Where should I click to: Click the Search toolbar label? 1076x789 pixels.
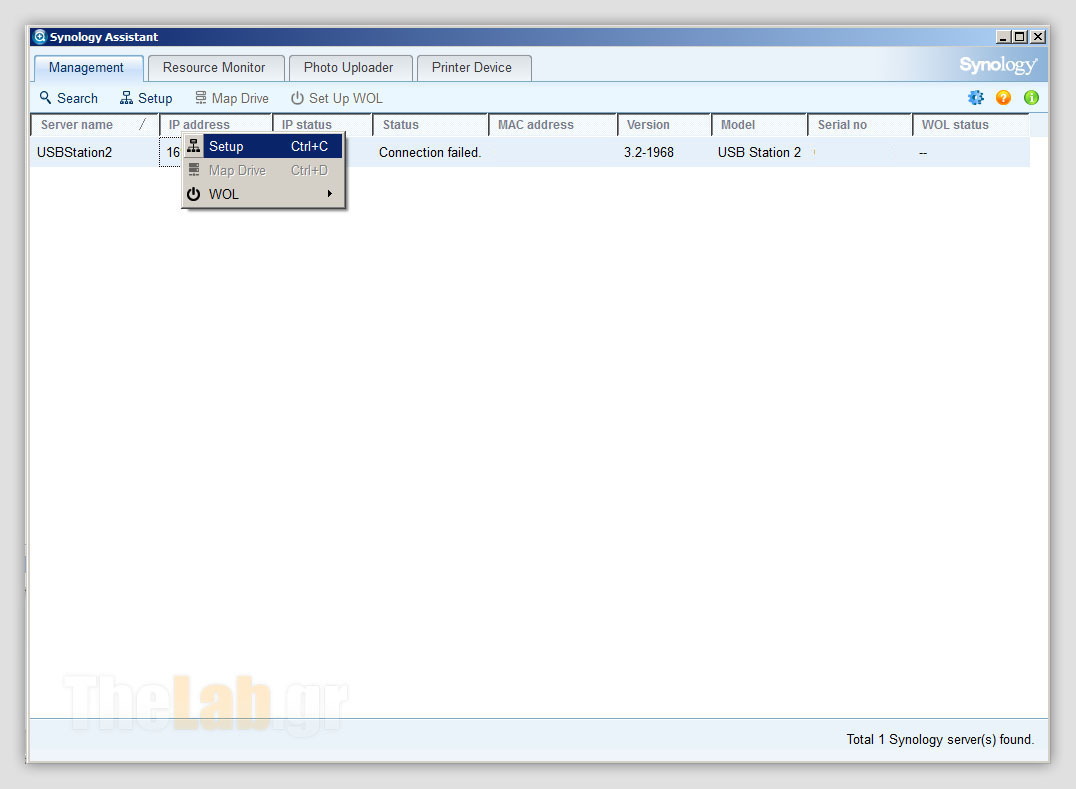point(78,98)
